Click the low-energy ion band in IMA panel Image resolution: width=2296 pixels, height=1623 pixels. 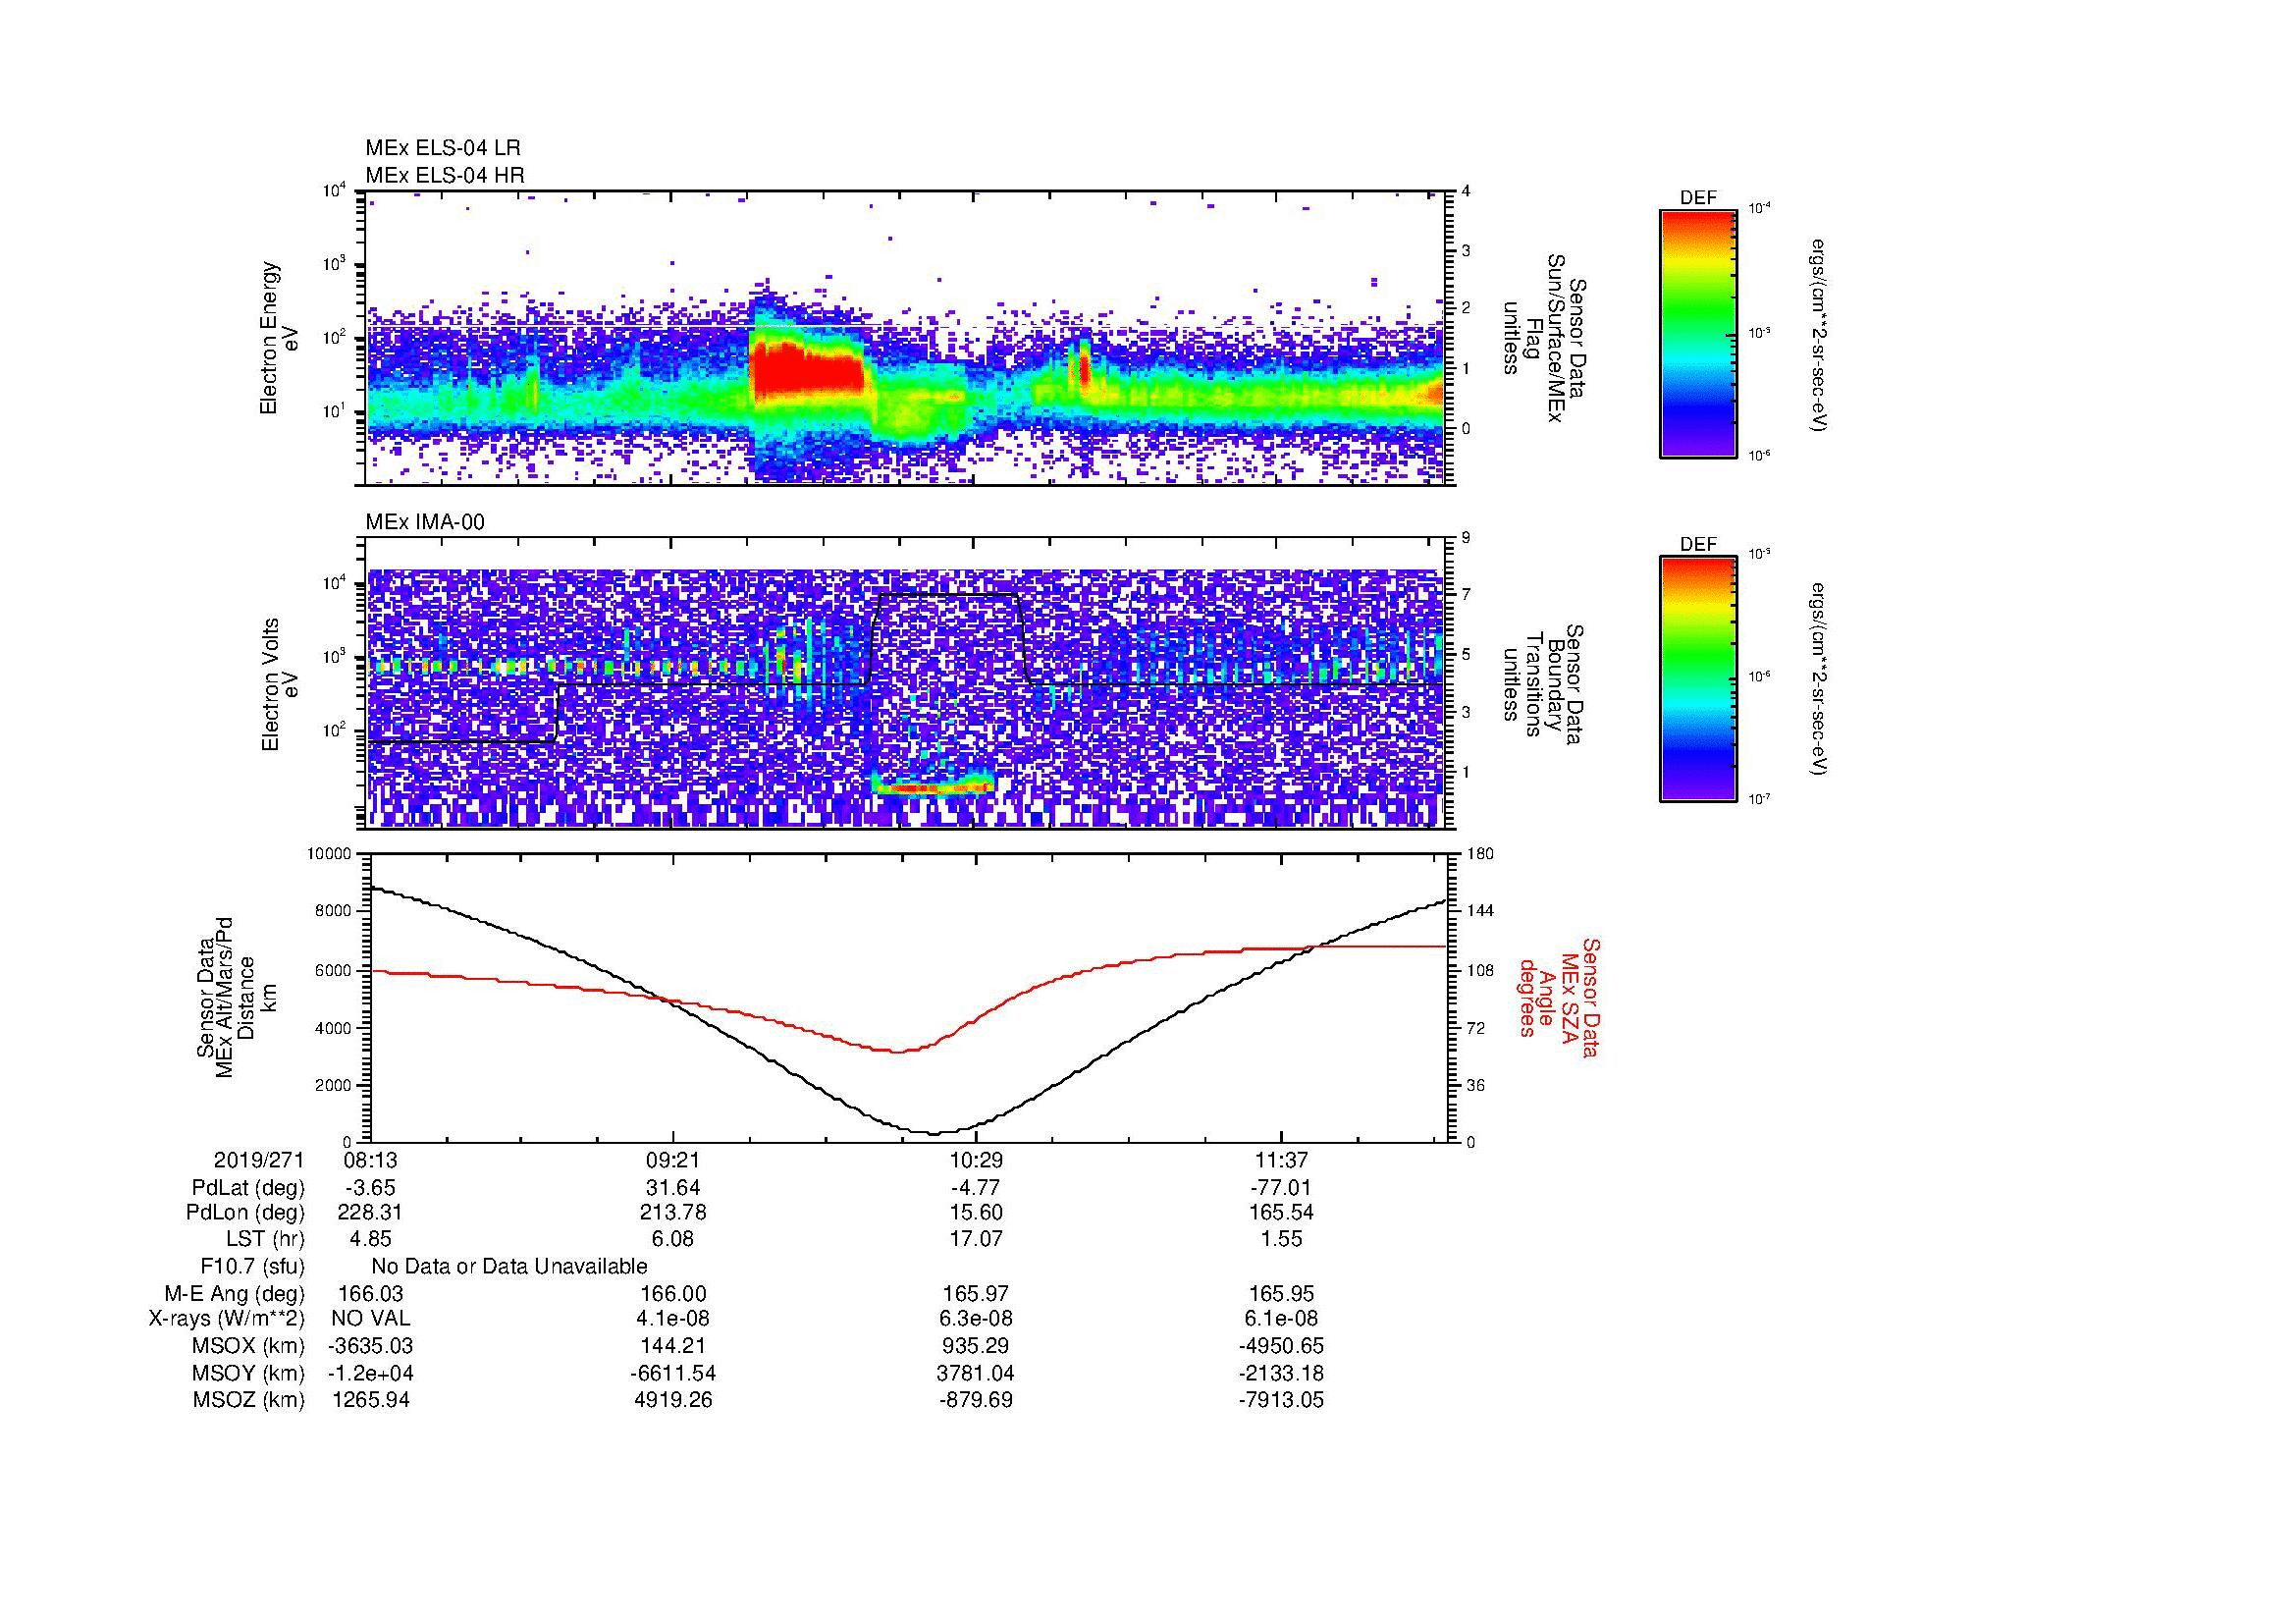[x=933, y=788]
